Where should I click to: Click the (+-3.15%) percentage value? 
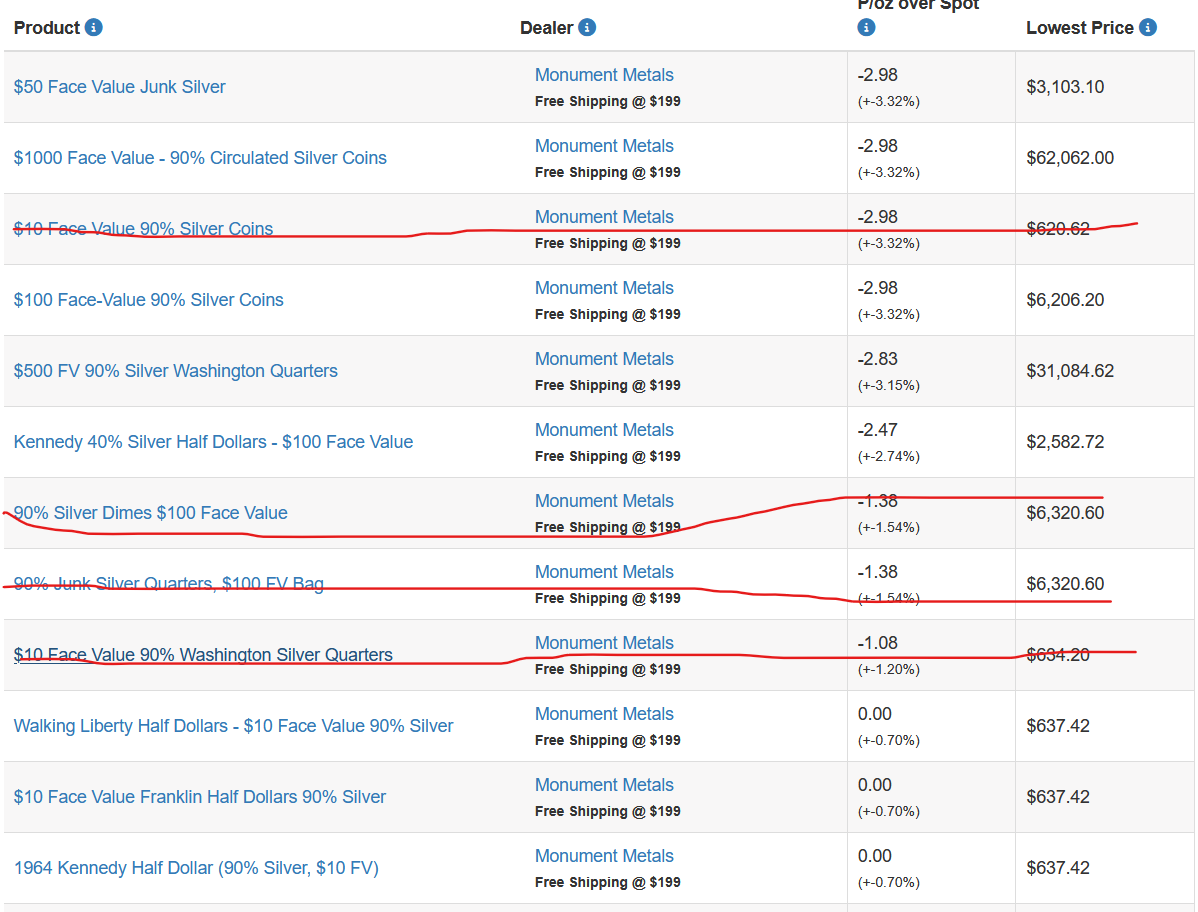tap(888, 386)
